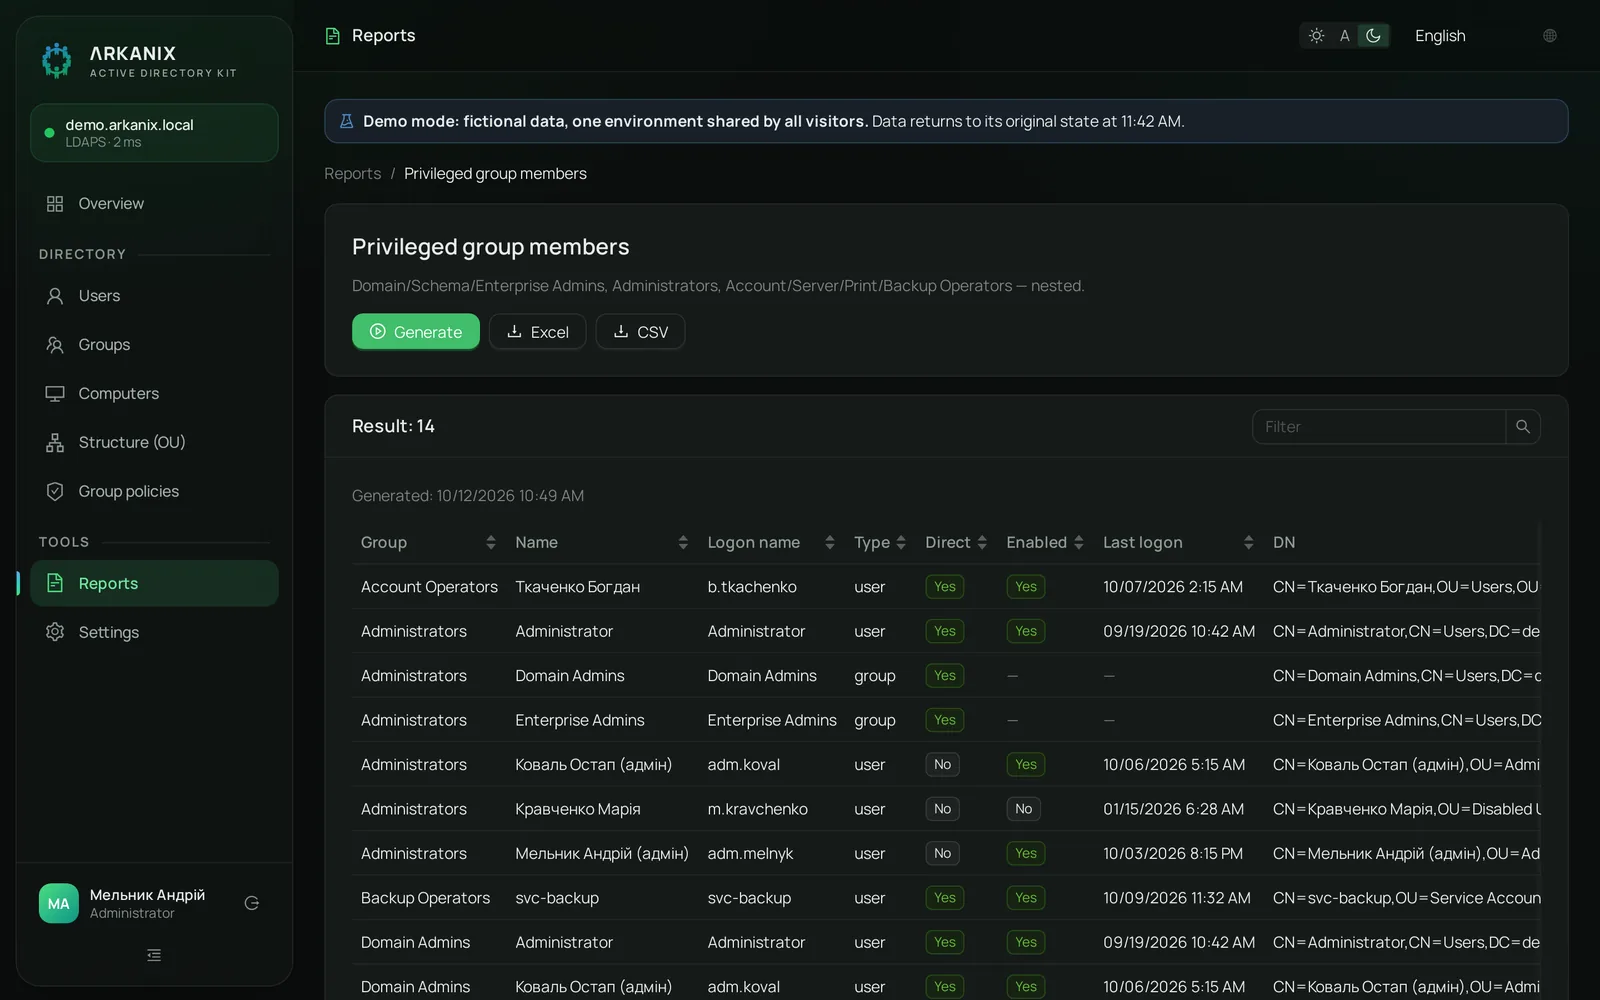The image size is (1600, 1000).
Task: Collapse the sidebar using the bottom icon
Action: [154, 955]
